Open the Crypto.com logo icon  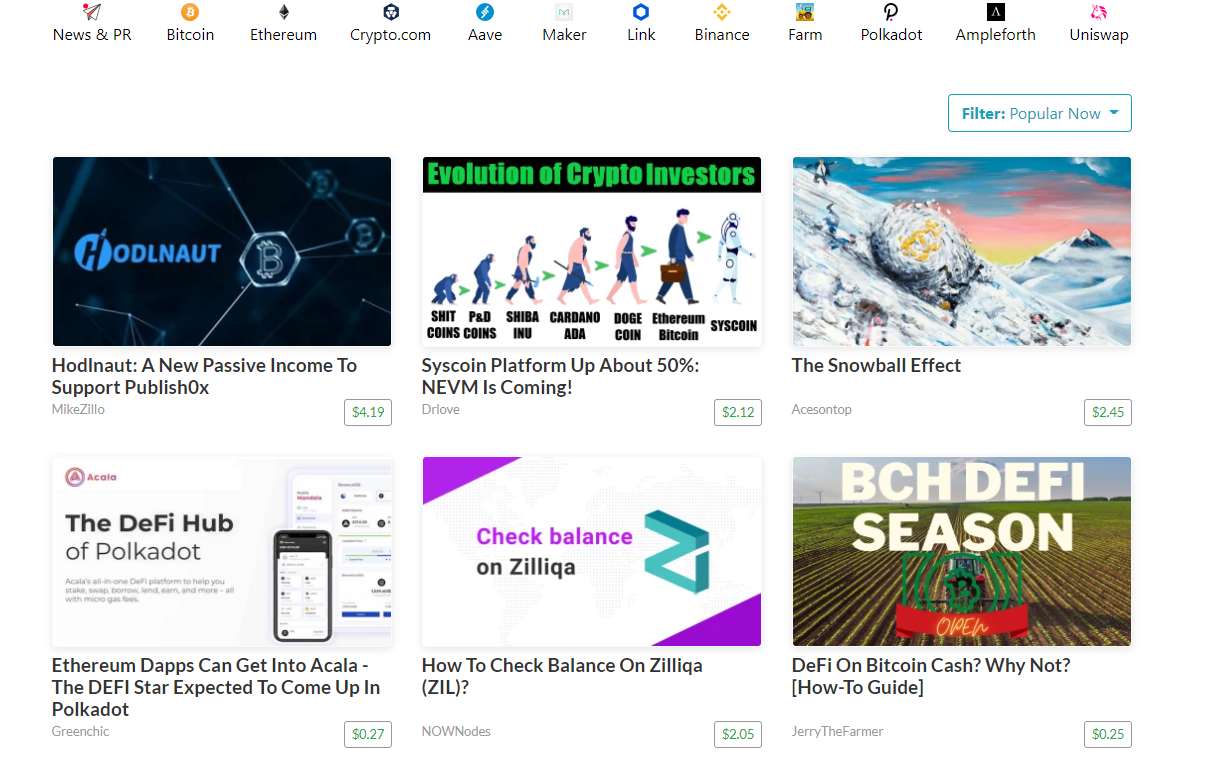390,12
